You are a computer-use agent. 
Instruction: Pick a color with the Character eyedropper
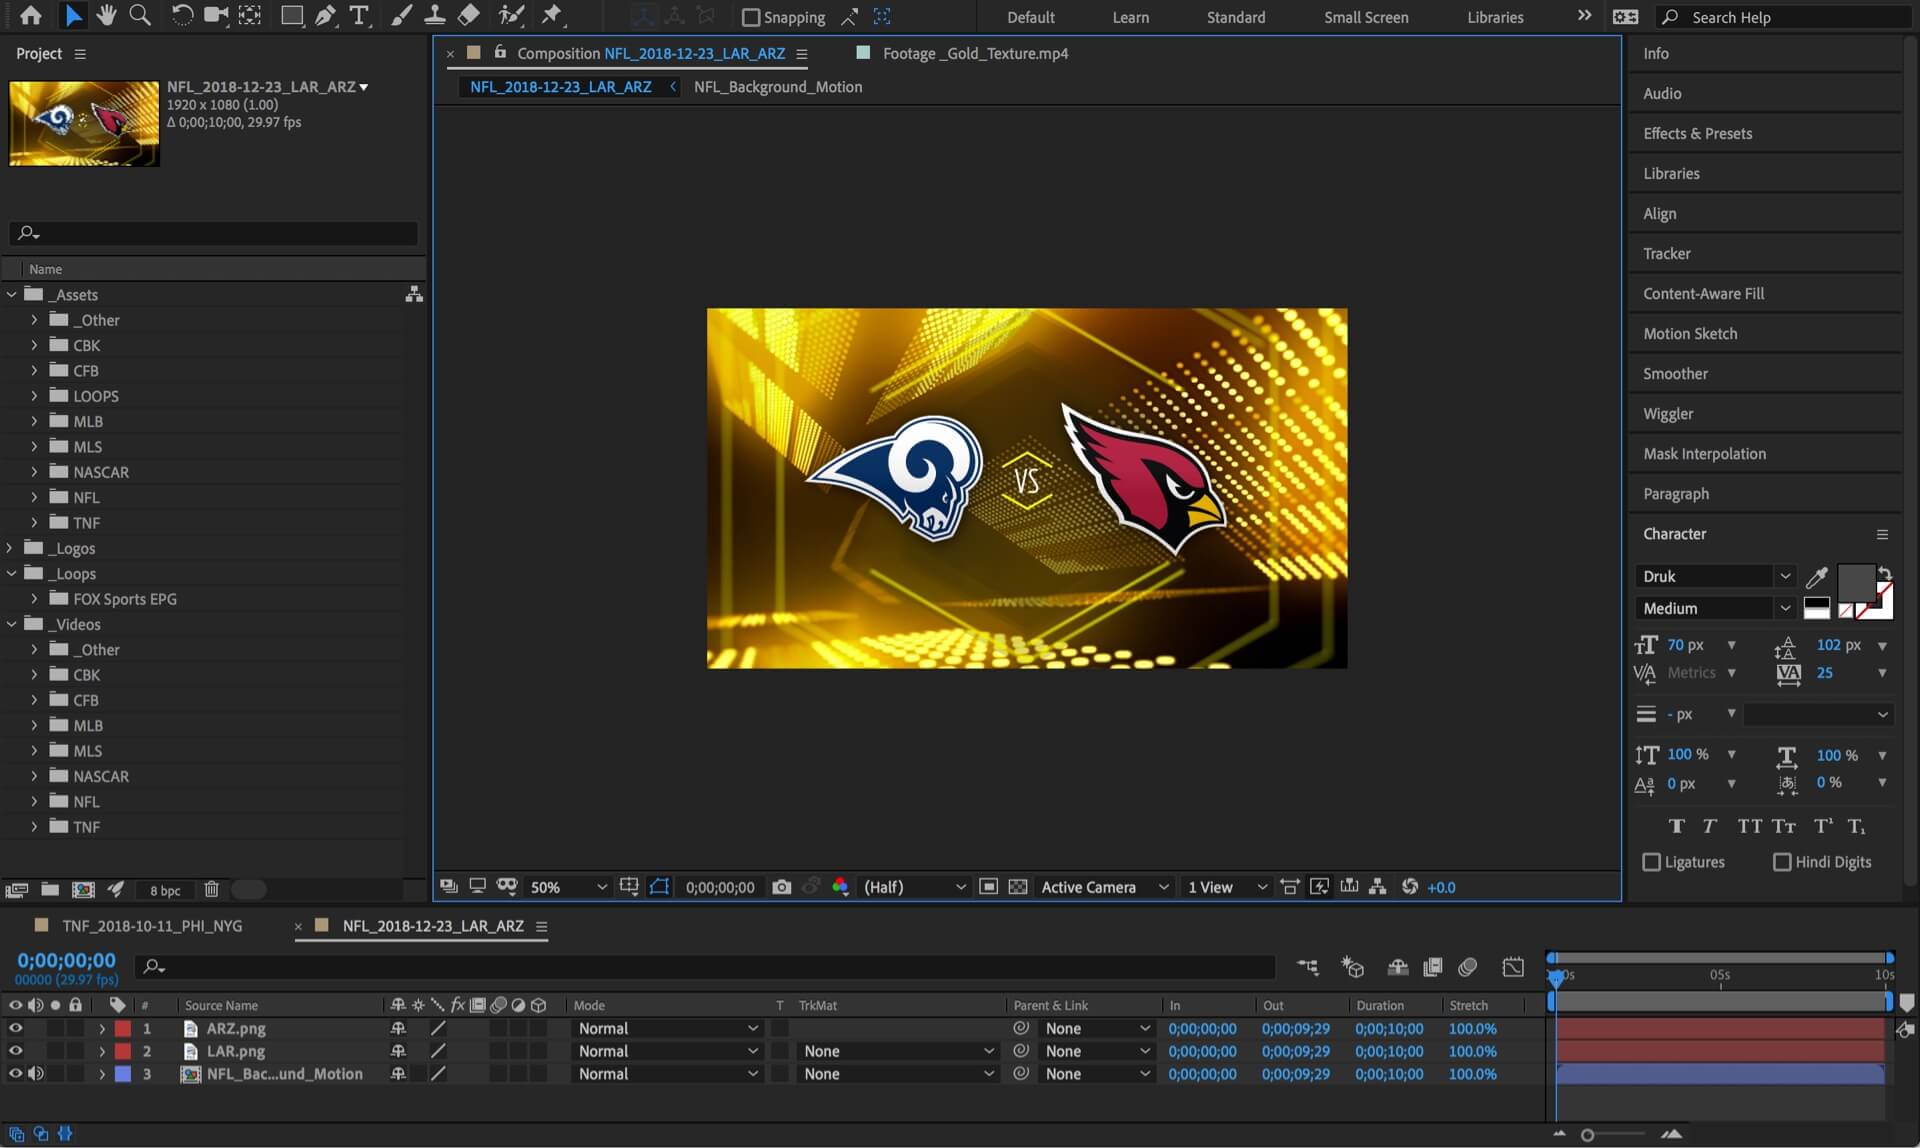(x=1817, y=576)
